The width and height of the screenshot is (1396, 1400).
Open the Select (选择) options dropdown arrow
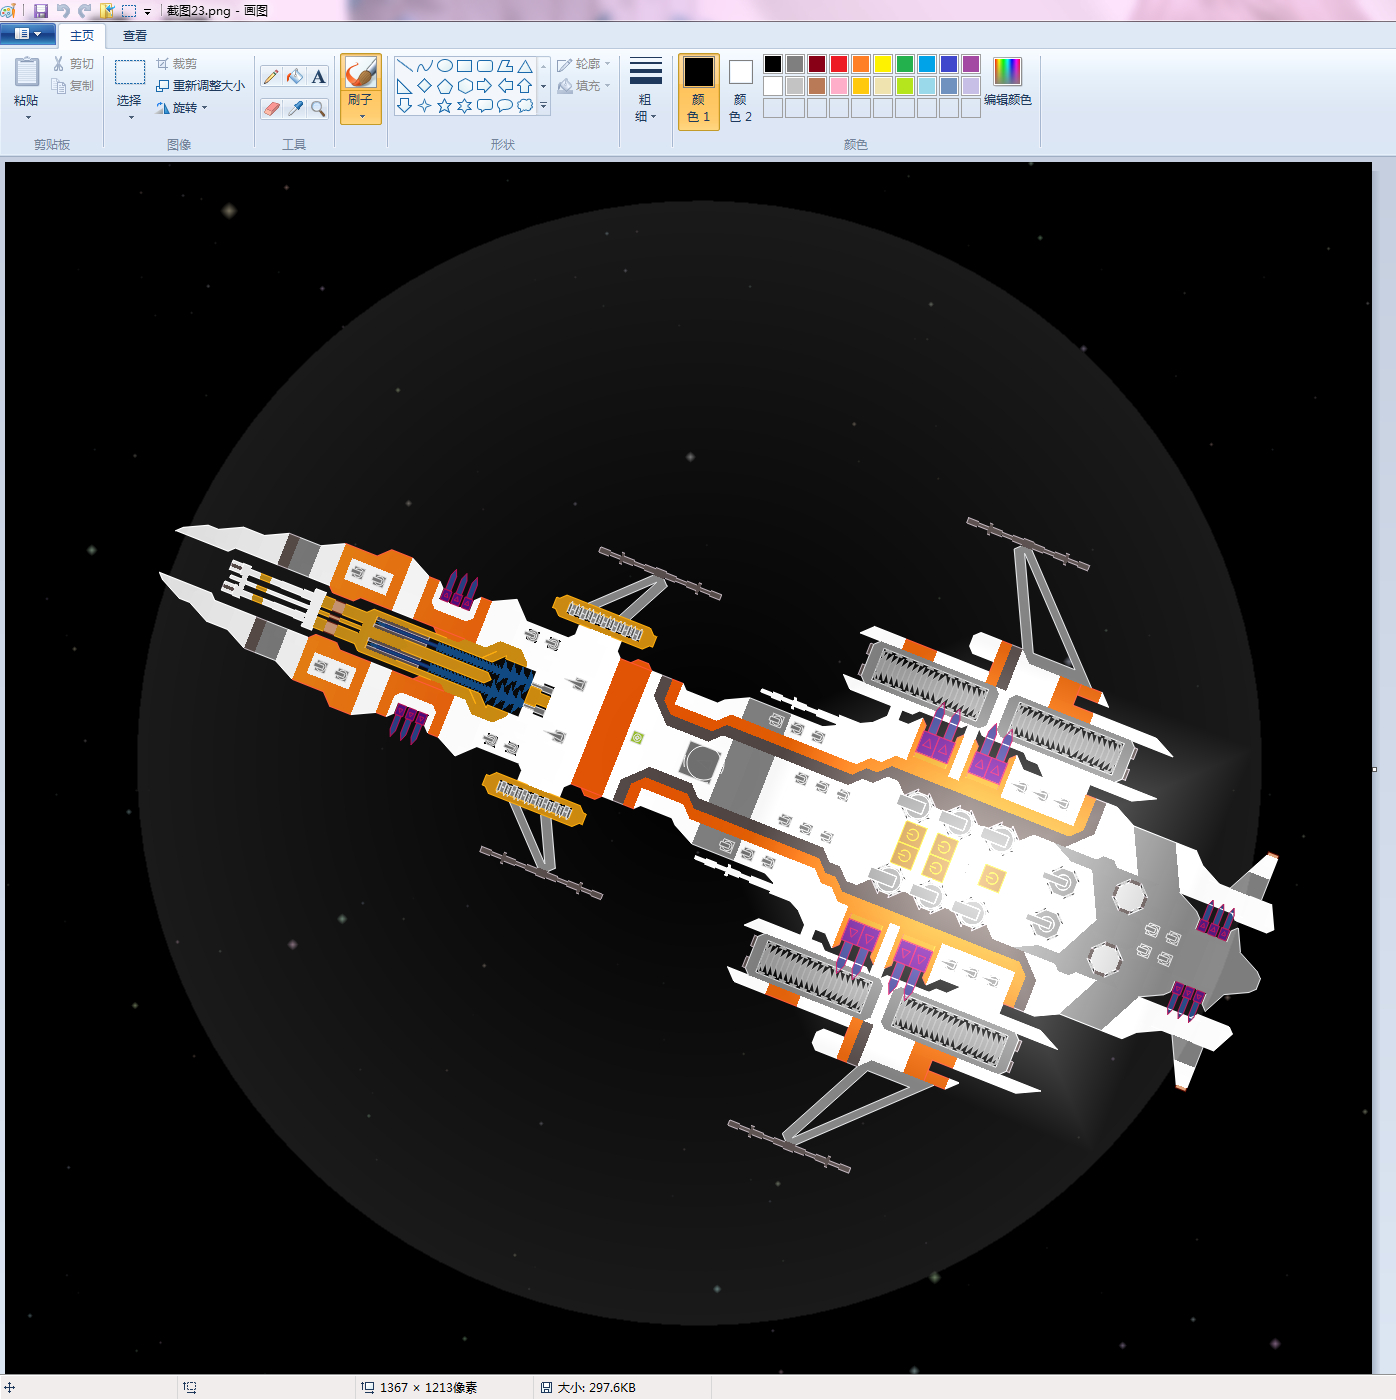point(131,118)
